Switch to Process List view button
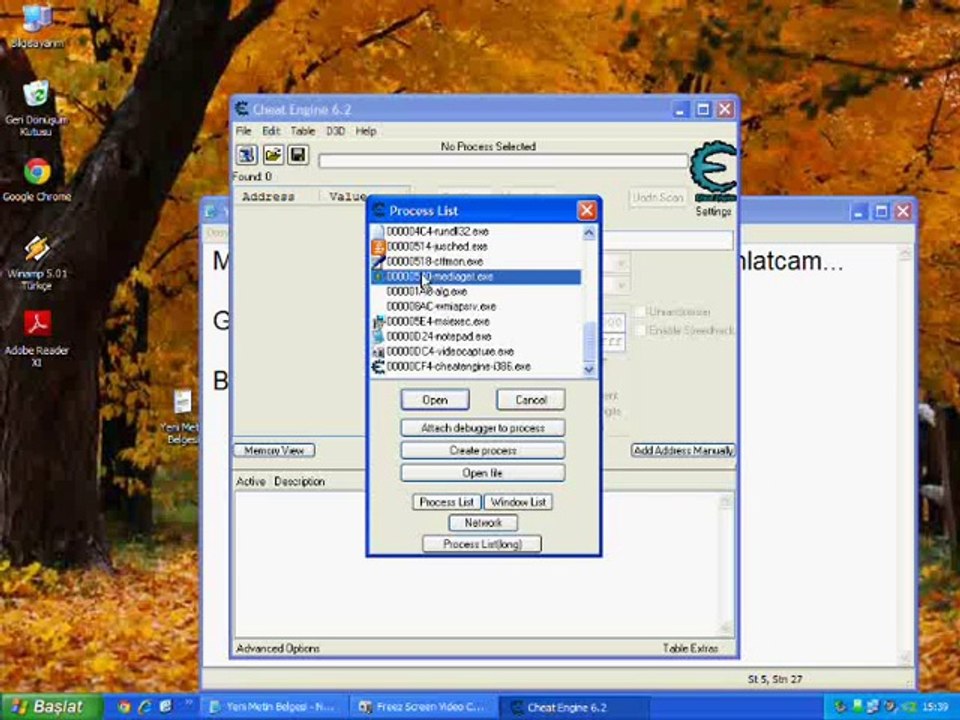This screenshot has height=720, width=960. click(x=446, y=502)
